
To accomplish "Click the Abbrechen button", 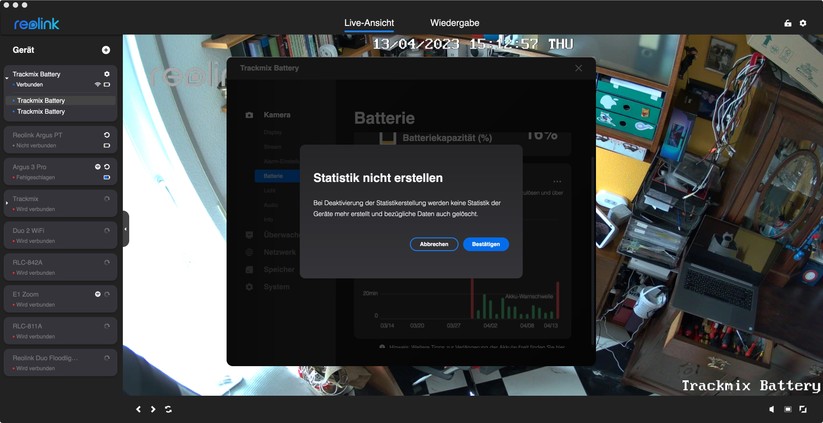I will [434, 244].
